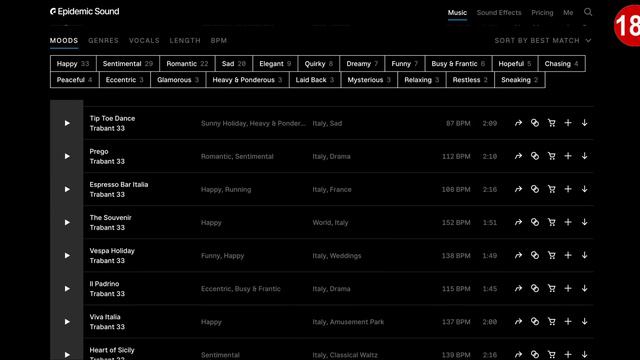Share Espresso Bar Italia

tap(518, 189)
